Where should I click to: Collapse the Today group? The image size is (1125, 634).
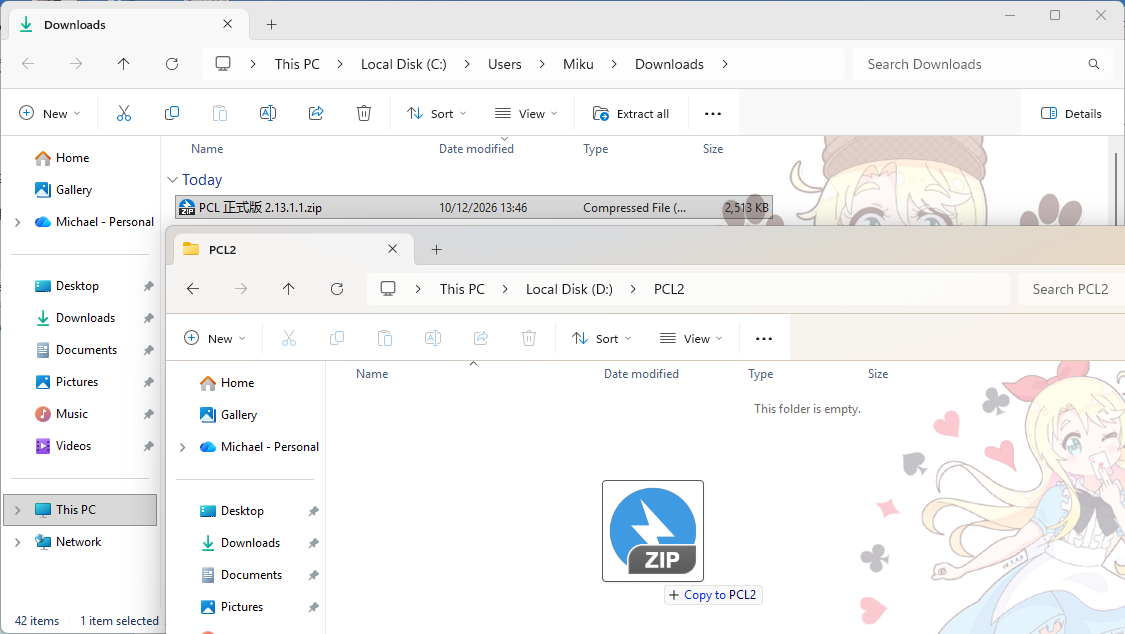point(172,180)
